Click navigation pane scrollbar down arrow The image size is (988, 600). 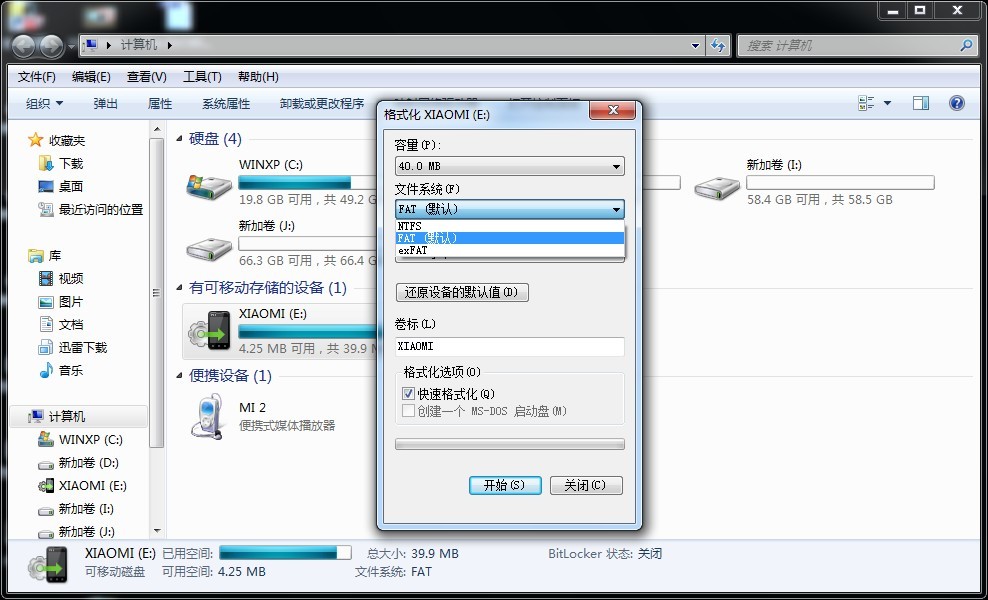click(157, 531)
